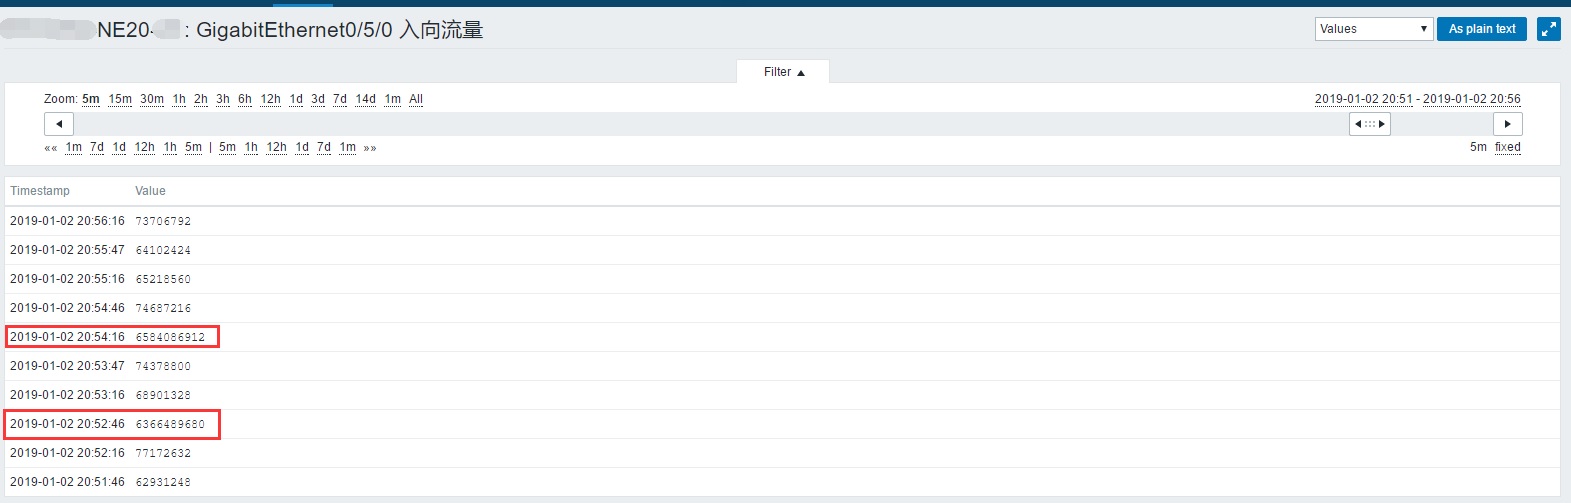Collapse the Filter tab
Screen dimensions: 1571x503
coord(783,72)
